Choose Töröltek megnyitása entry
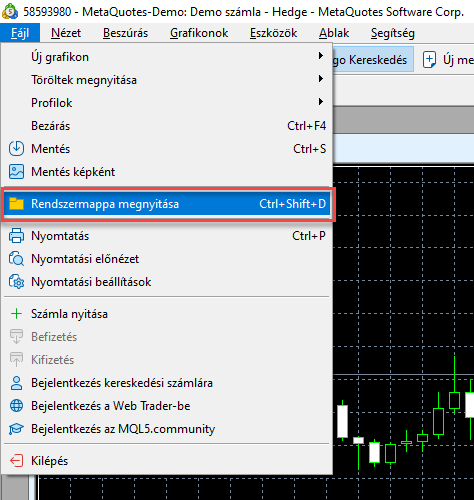 [x=168, y=80]
